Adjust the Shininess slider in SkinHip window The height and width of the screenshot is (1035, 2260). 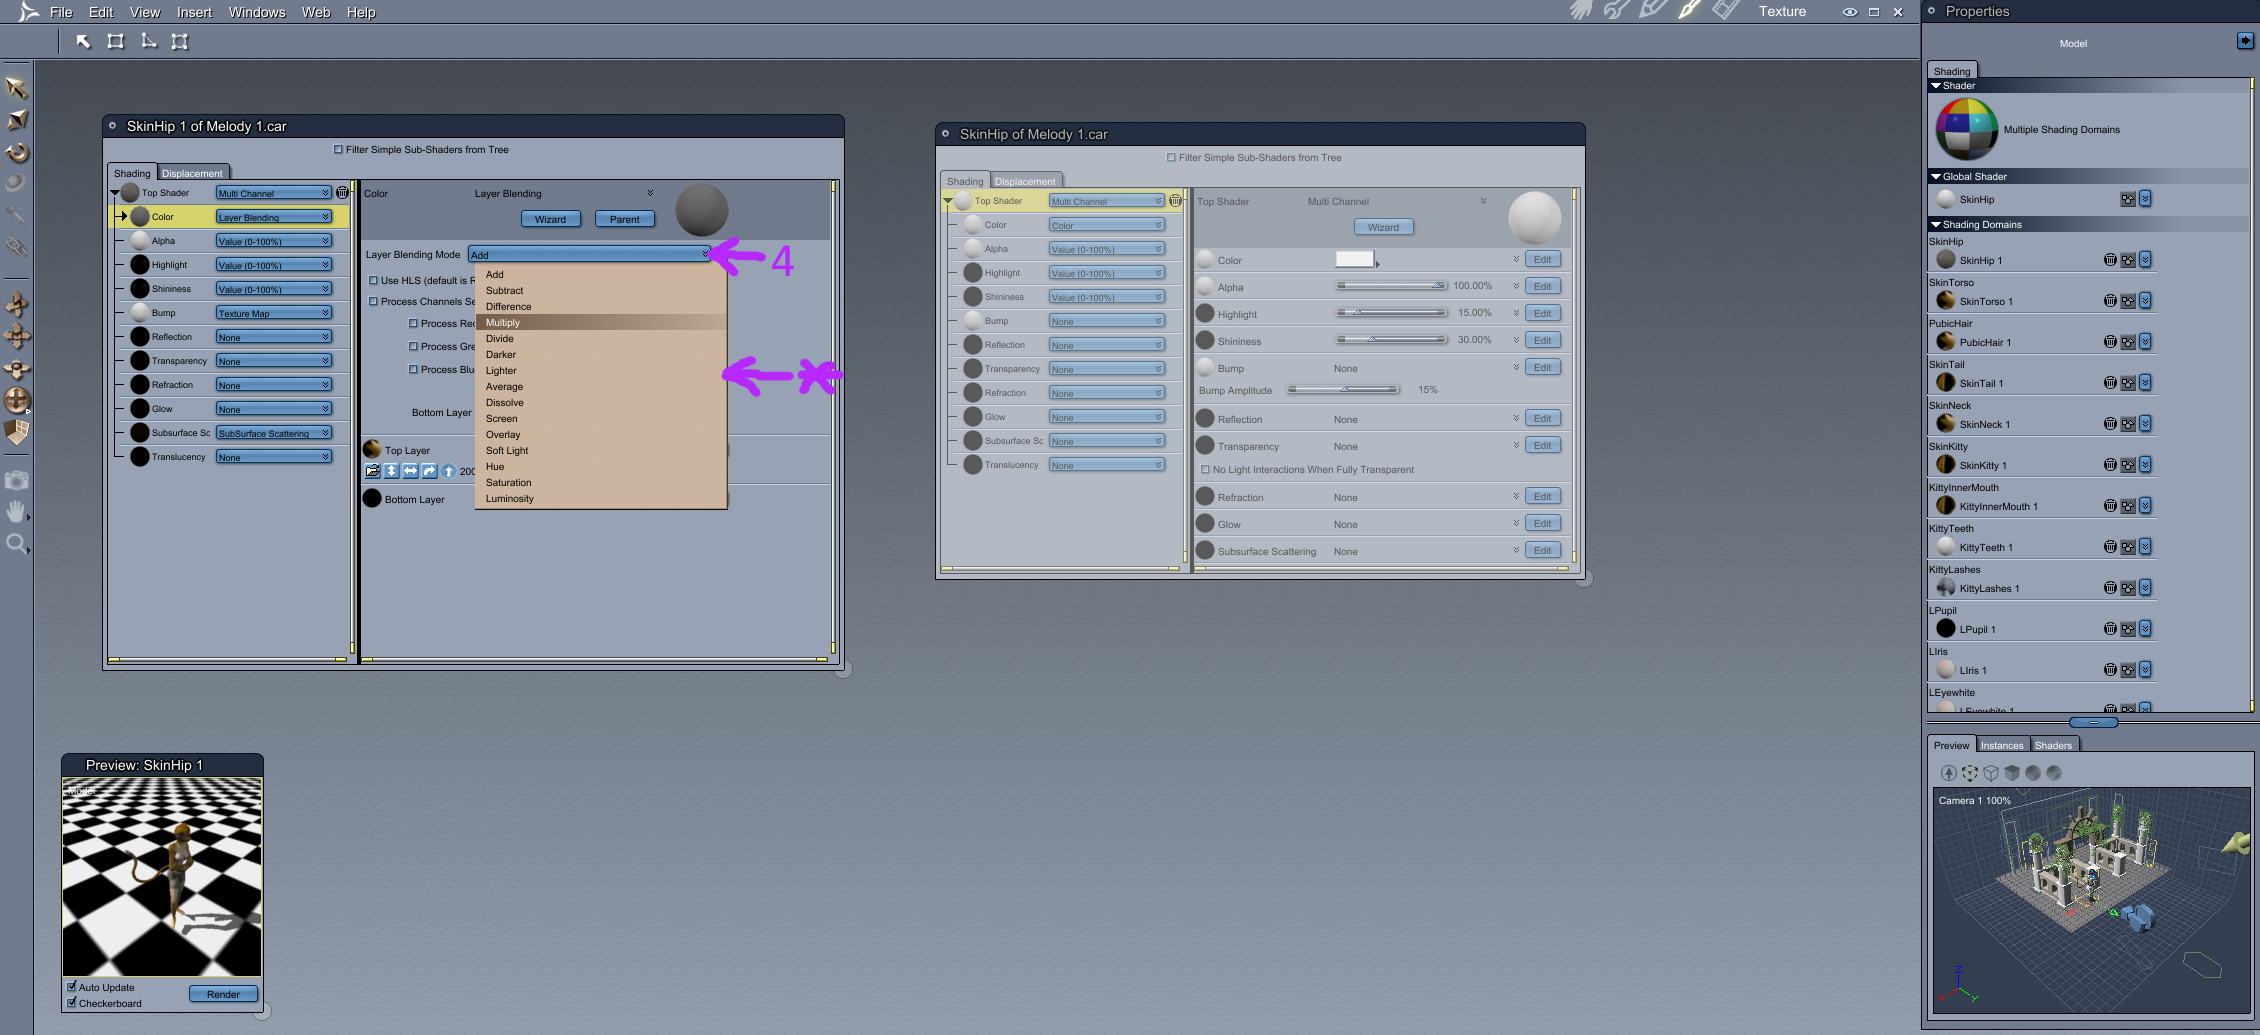tap(1391, 340)
